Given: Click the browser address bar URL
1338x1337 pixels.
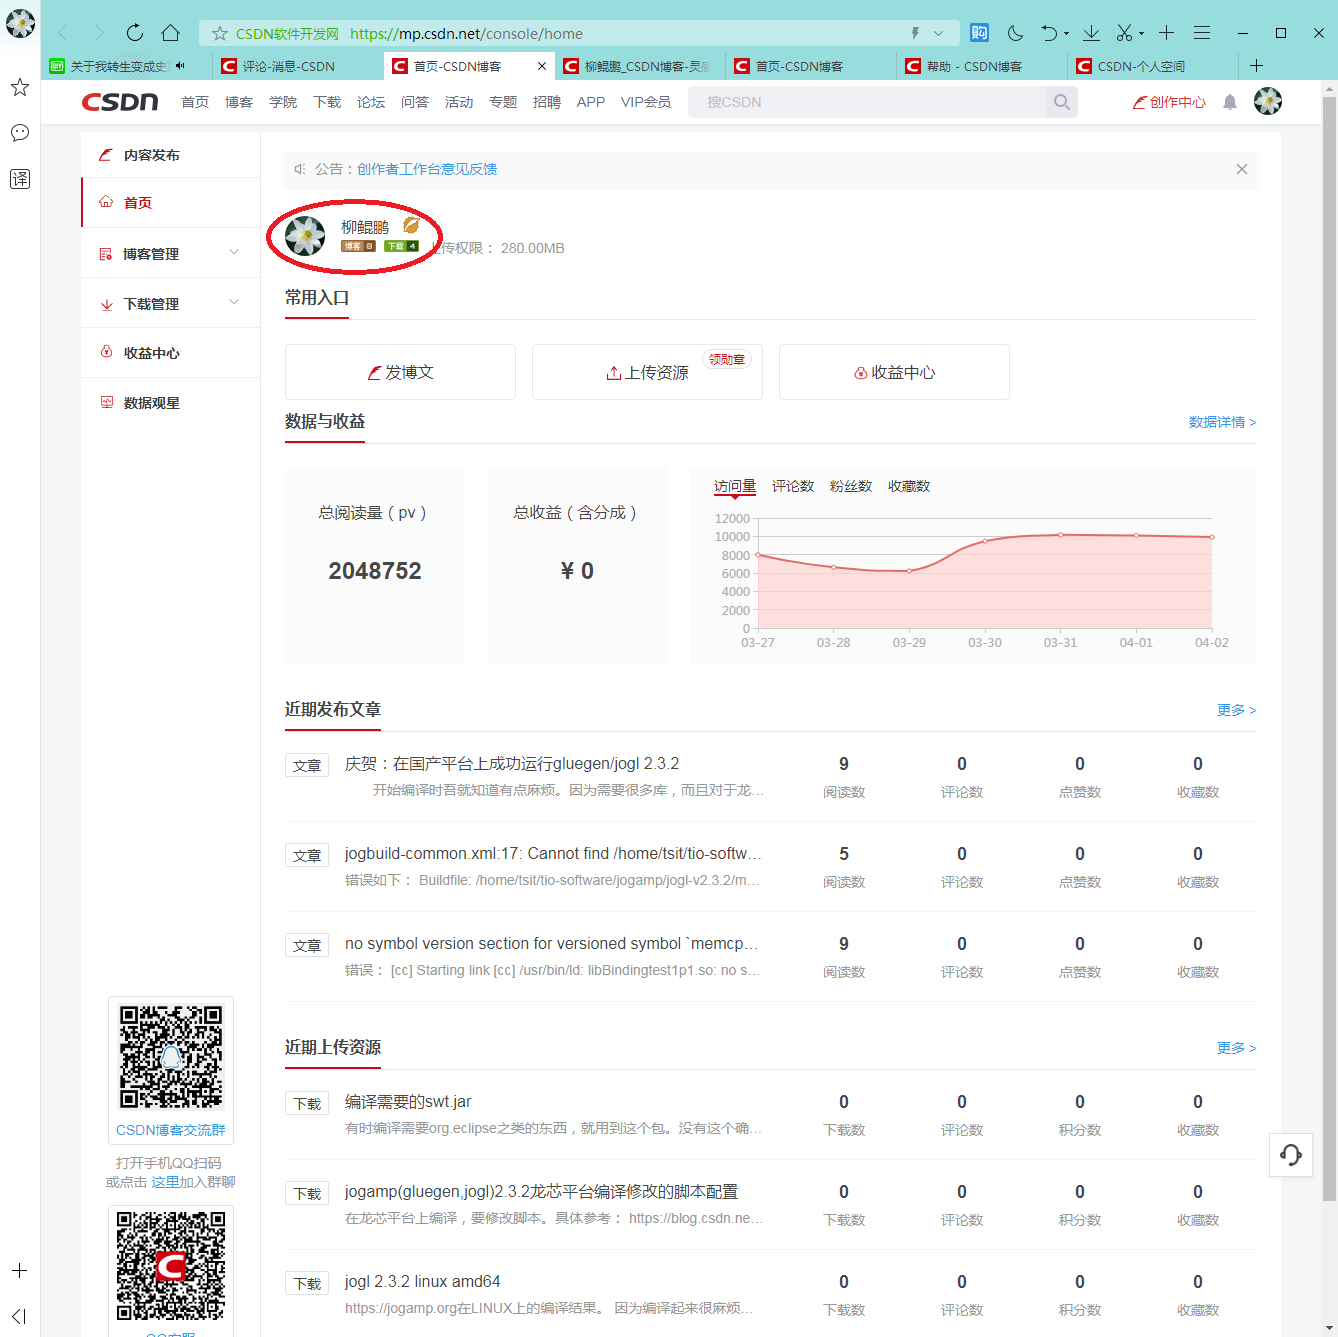Looking at the screenshot, I should (466, 34).
